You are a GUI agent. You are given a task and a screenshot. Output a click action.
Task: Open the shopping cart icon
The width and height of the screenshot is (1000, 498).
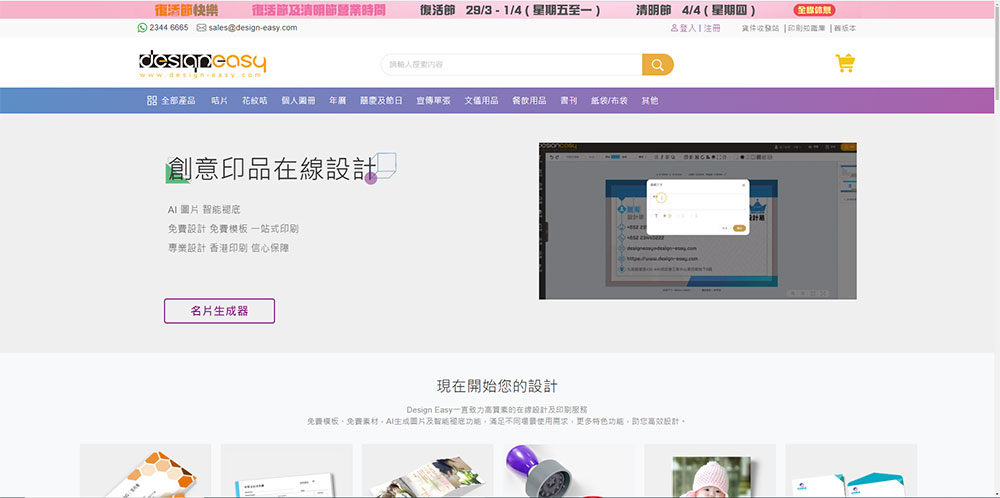(x=845, y=64)
